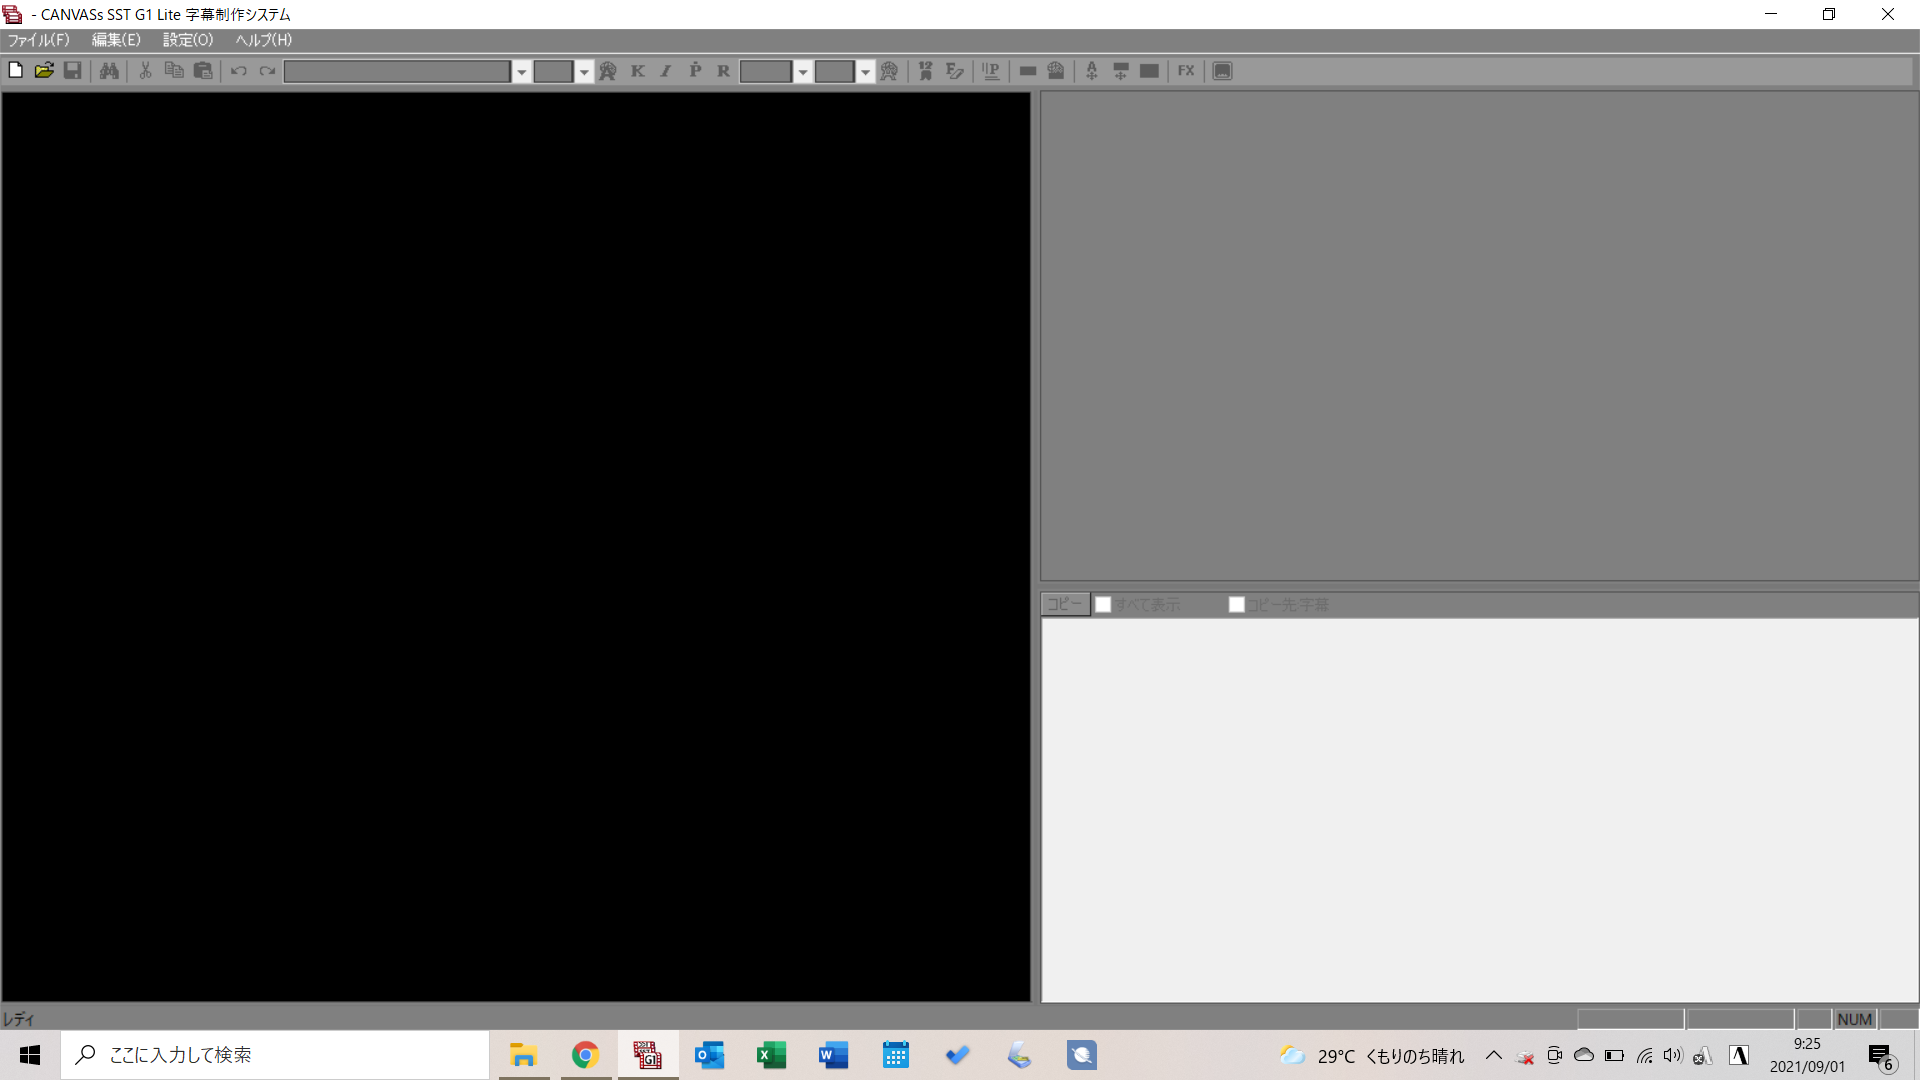This screenshot has height=1080, width=1920.
Task: Open the 設定(O) menu
Action: pyautogui.click(x=188, y=40)
